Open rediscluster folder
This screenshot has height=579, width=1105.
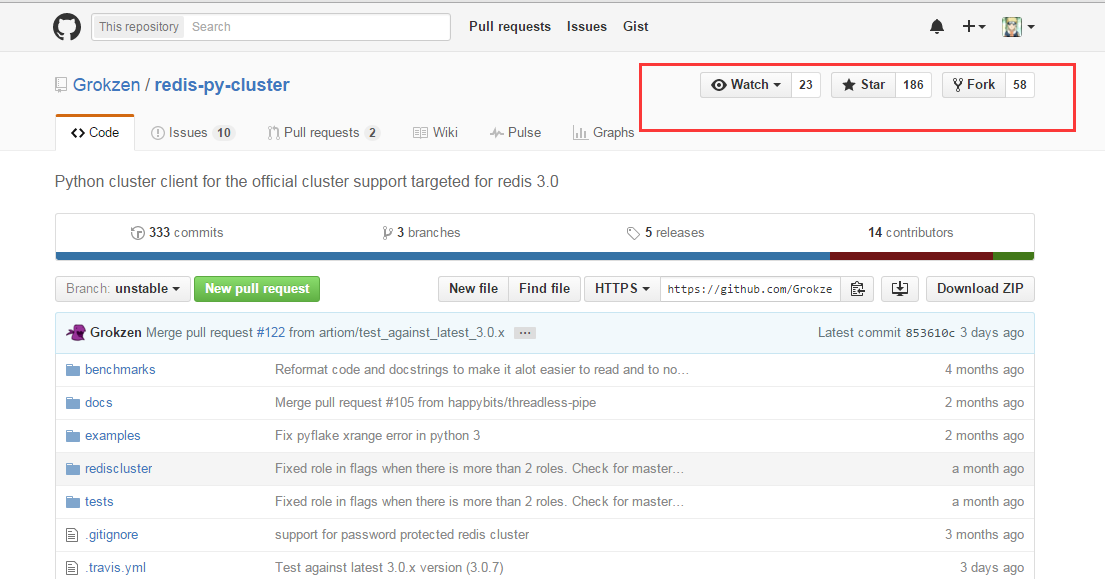[118, 468]
